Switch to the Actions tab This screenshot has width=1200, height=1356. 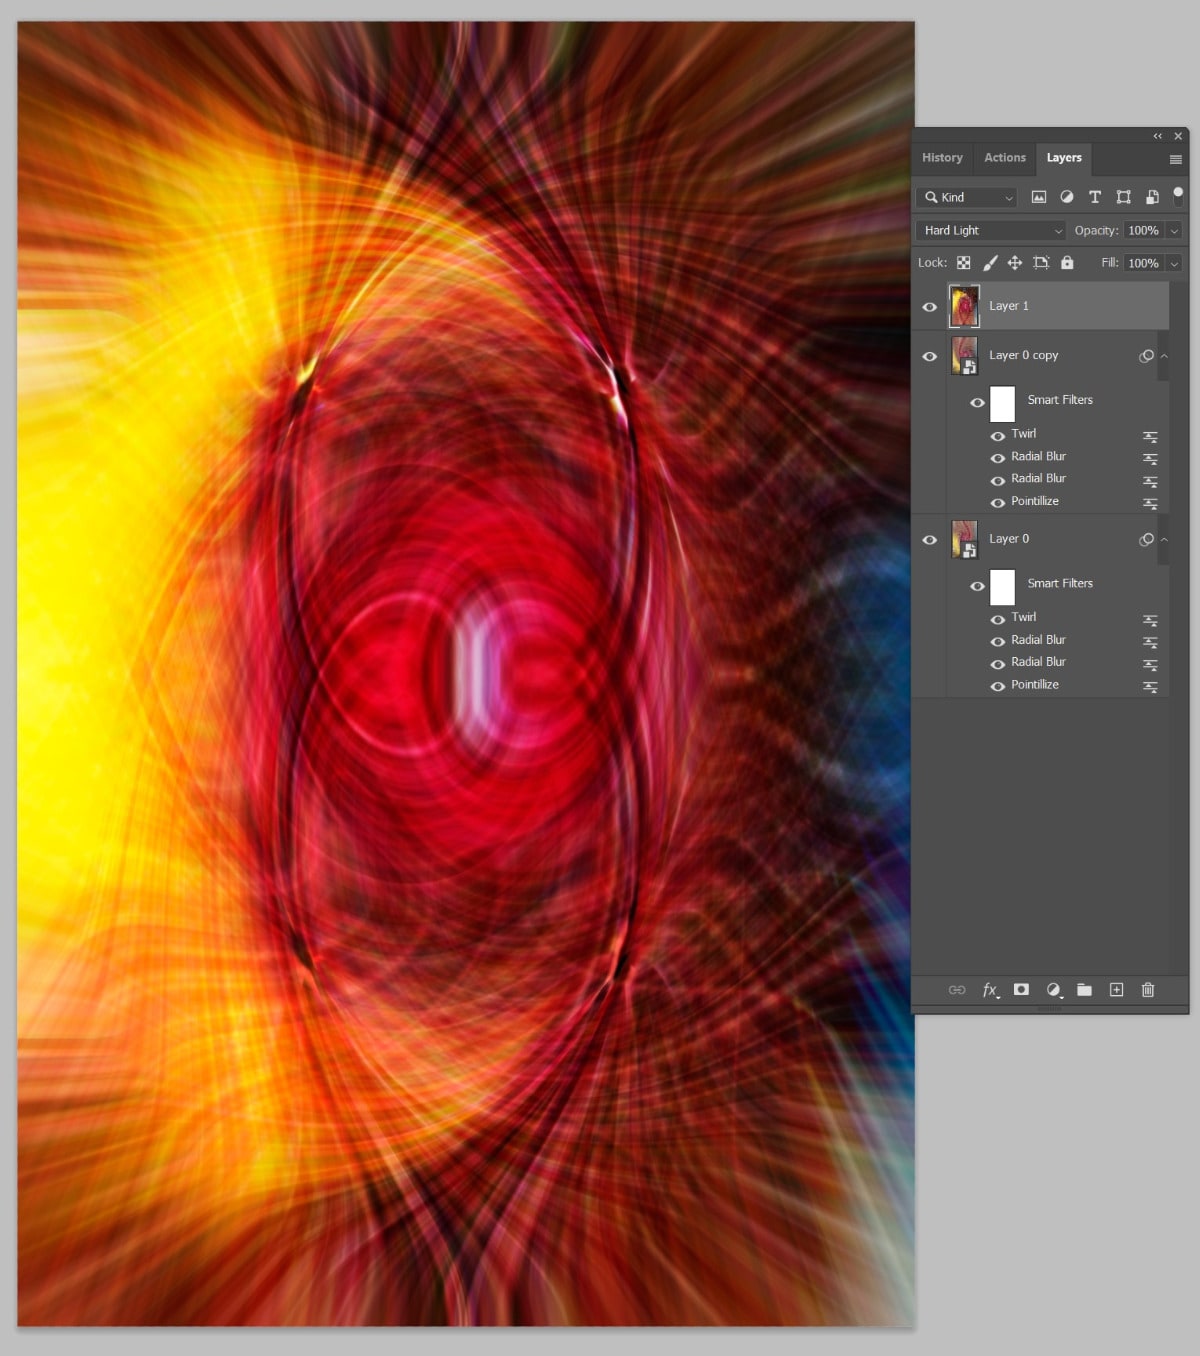1005,158
